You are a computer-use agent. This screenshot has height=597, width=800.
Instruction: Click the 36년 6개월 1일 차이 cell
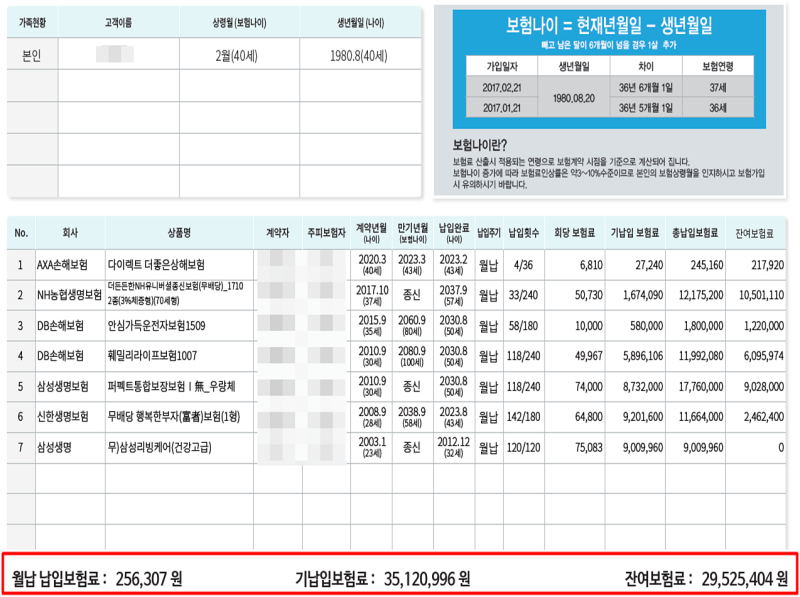coord(645,88)
